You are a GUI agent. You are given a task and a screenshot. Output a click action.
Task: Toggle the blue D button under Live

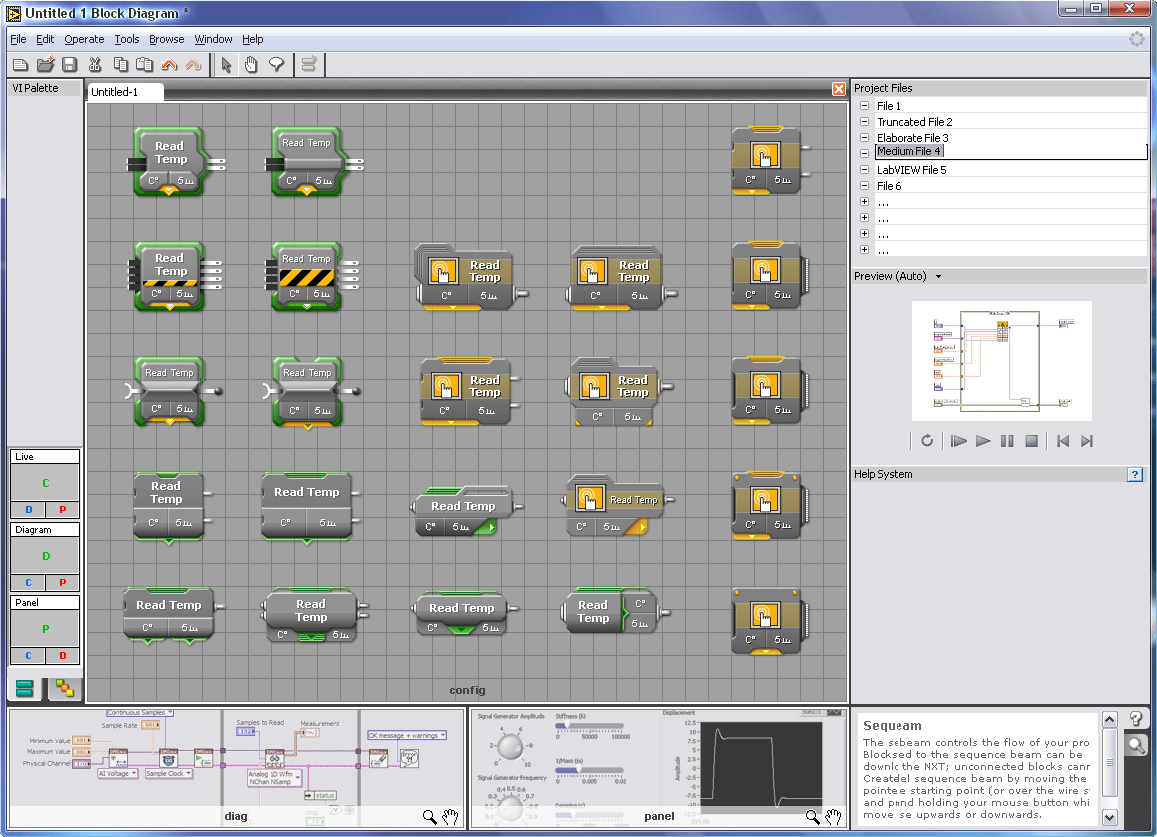tap(28, 510)
